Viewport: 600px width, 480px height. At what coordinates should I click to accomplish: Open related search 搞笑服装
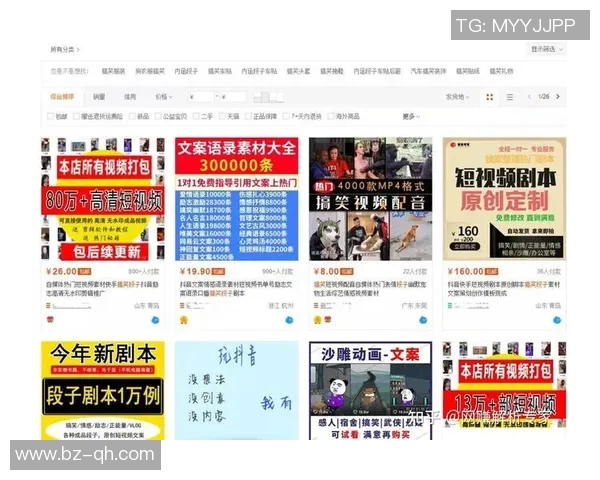113,71
